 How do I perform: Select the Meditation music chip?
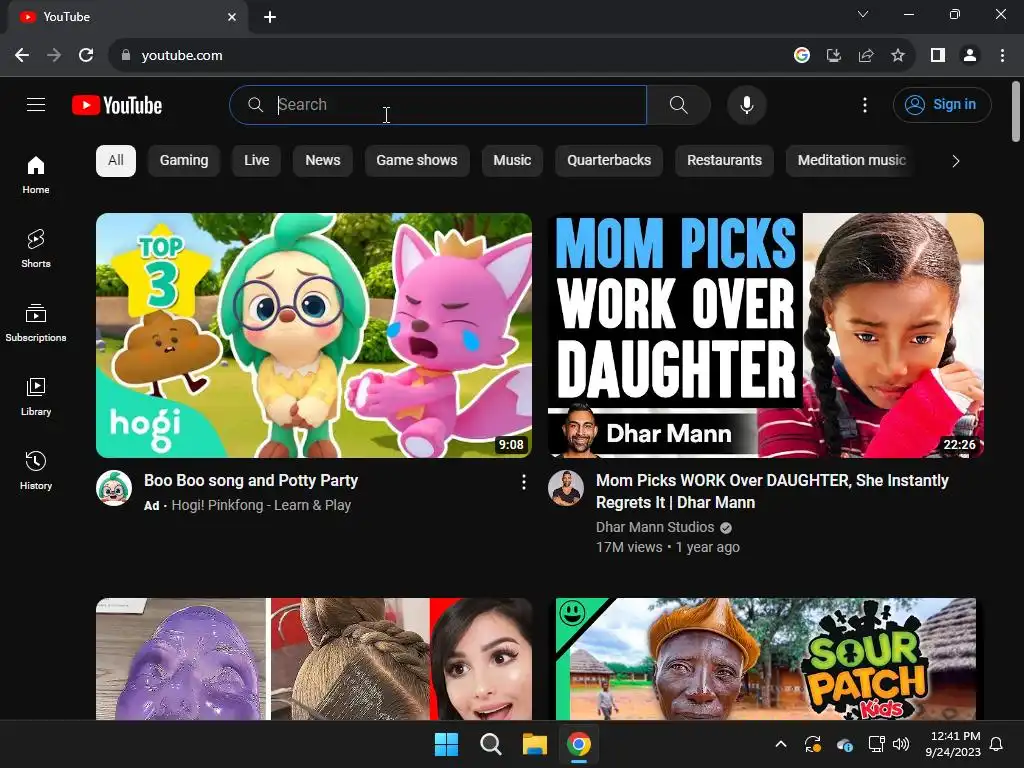pyautogui.click(x=852, y=161)
